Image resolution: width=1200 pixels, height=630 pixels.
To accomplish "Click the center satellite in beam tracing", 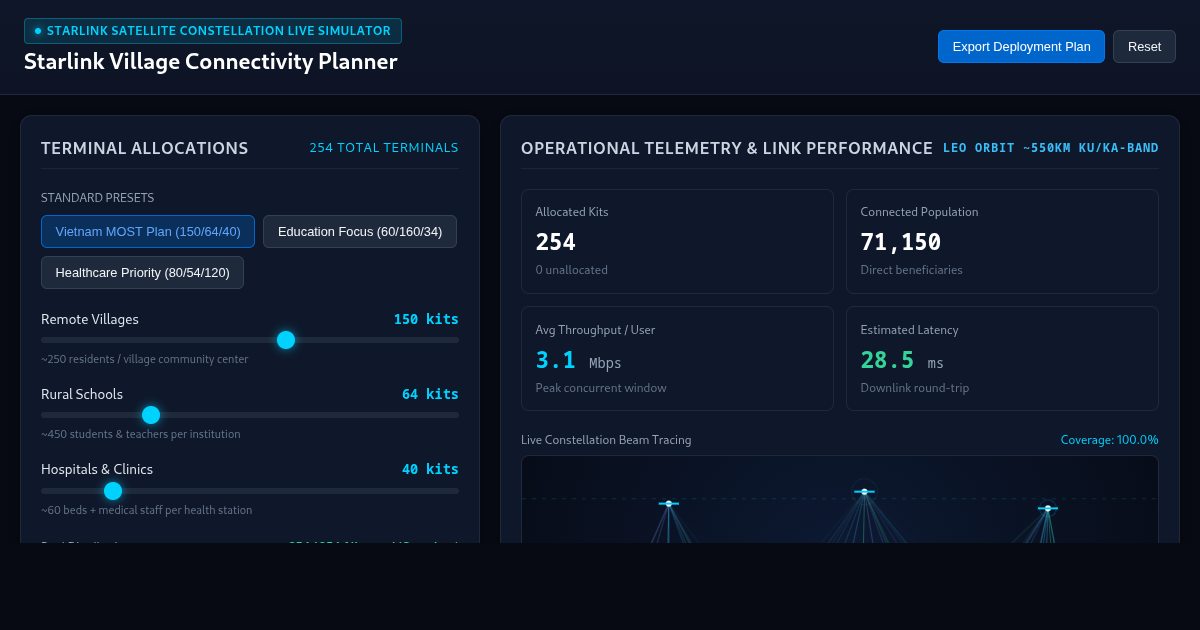I will 865,492.
